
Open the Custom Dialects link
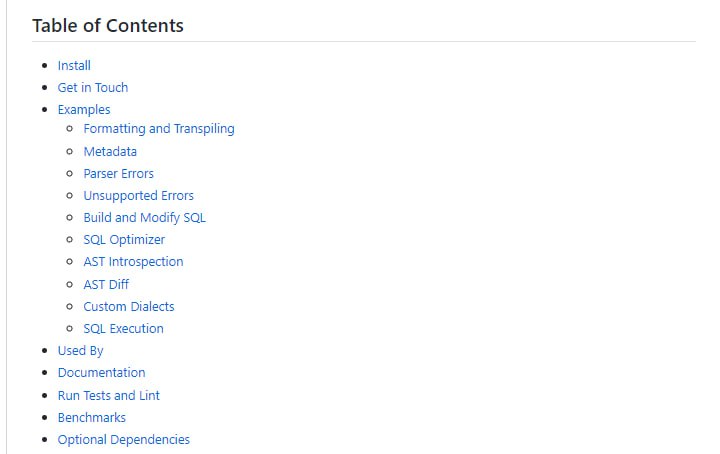coord(129,306)
